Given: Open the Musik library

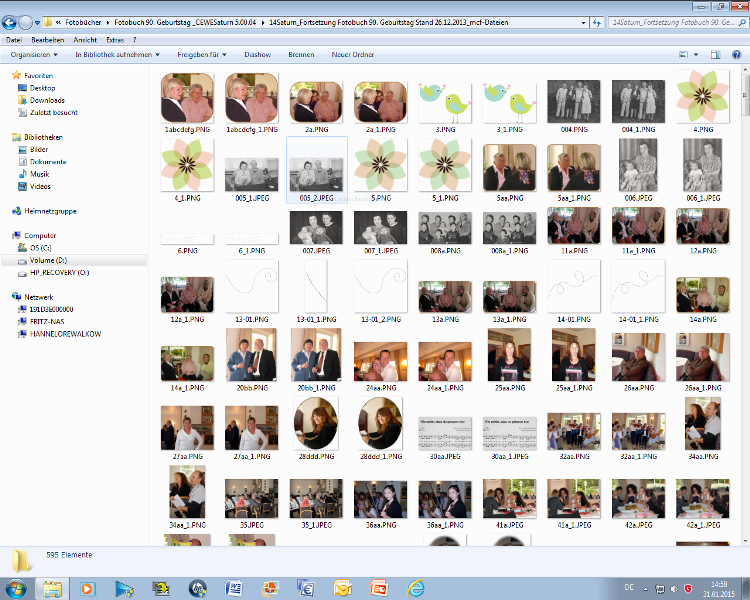Looking at the screenshot, I should pos(39,174).
